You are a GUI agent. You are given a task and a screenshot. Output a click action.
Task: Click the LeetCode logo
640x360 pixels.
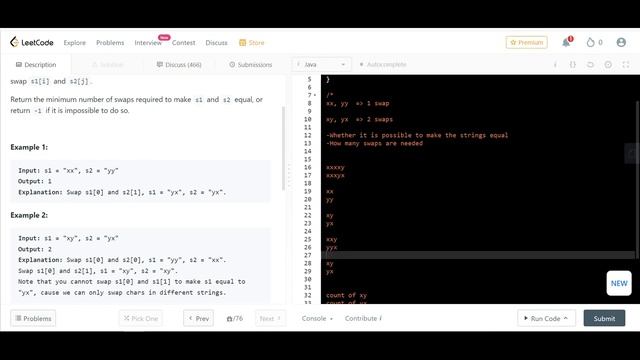point(32,42)
